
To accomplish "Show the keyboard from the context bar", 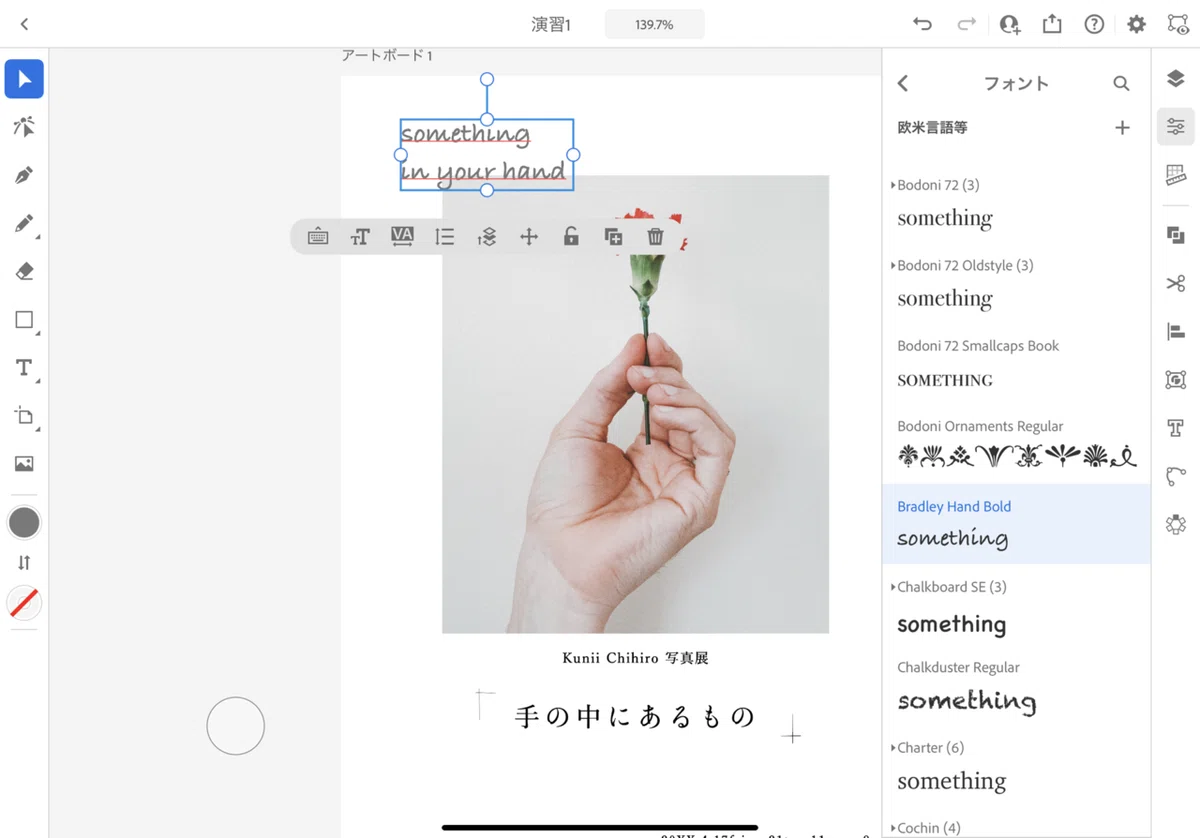I will tap(318, 237).
